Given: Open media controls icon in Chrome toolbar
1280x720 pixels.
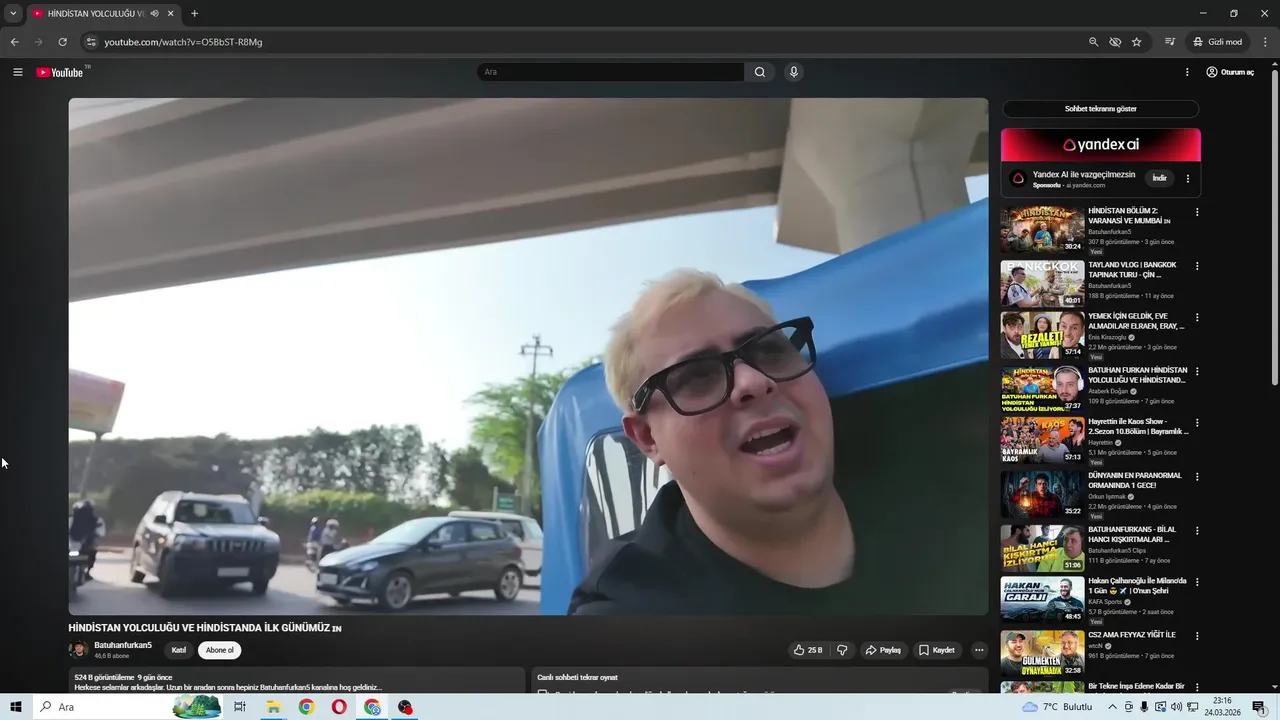Looking at the screenshot, I should click(1169, 42).
